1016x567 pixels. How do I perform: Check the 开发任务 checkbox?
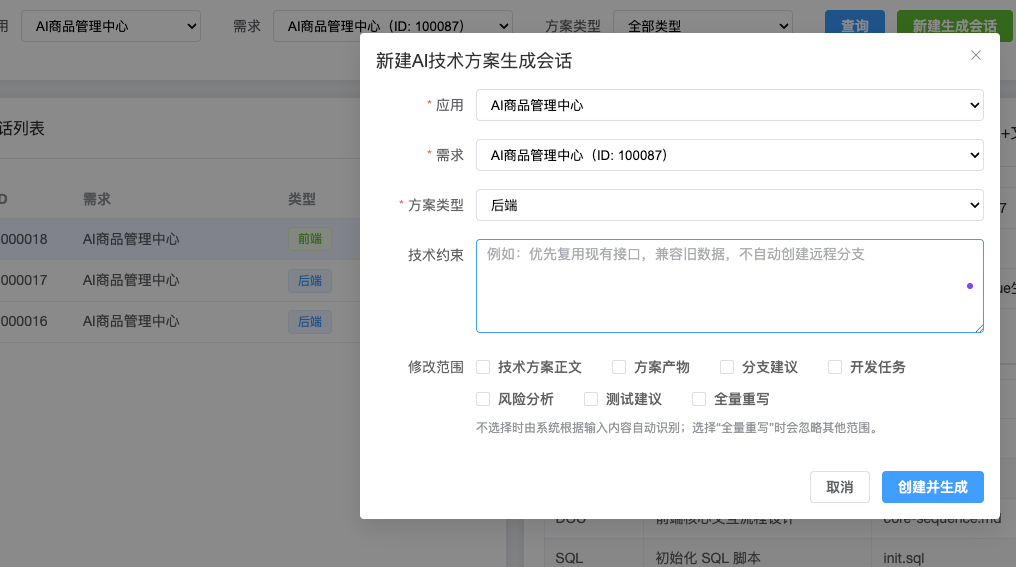point(835,367)
